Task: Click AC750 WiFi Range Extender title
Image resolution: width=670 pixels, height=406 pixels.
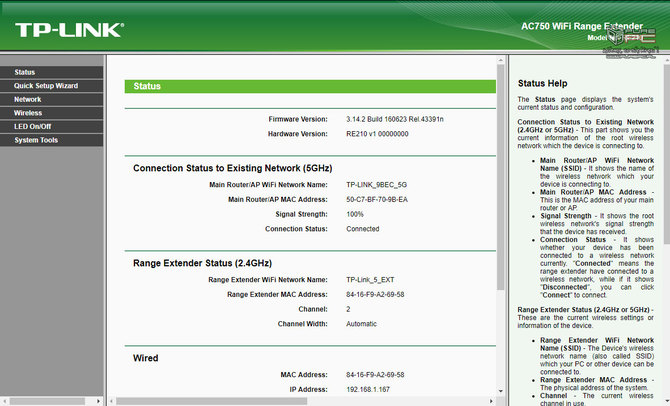Action: [582, 26]
